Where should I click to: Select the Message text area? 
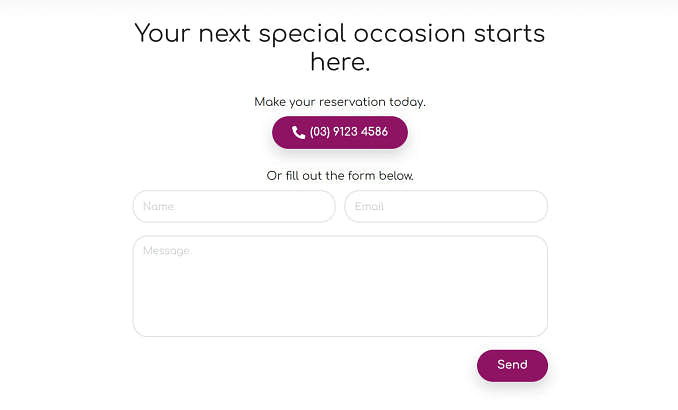pyautogui.click(x=340, y=286)
